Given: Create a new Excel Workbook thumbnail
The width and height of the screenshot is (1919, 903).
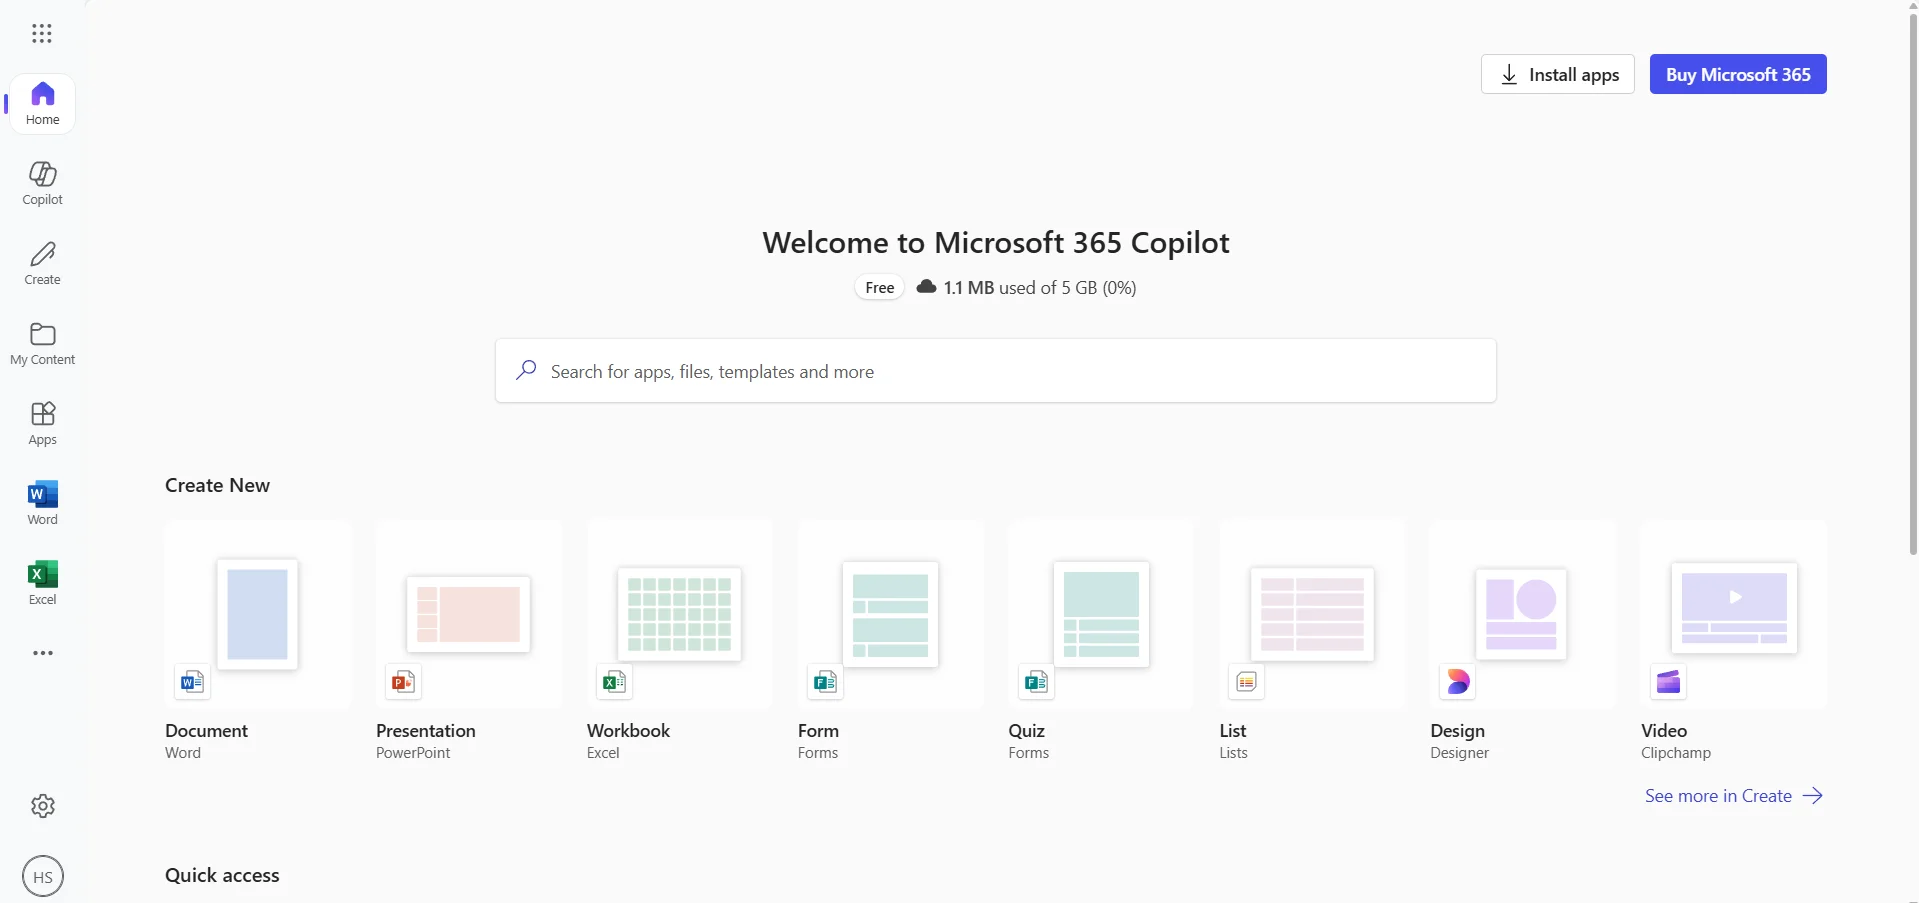Looking at the screenshot, I should click(680, 614).
